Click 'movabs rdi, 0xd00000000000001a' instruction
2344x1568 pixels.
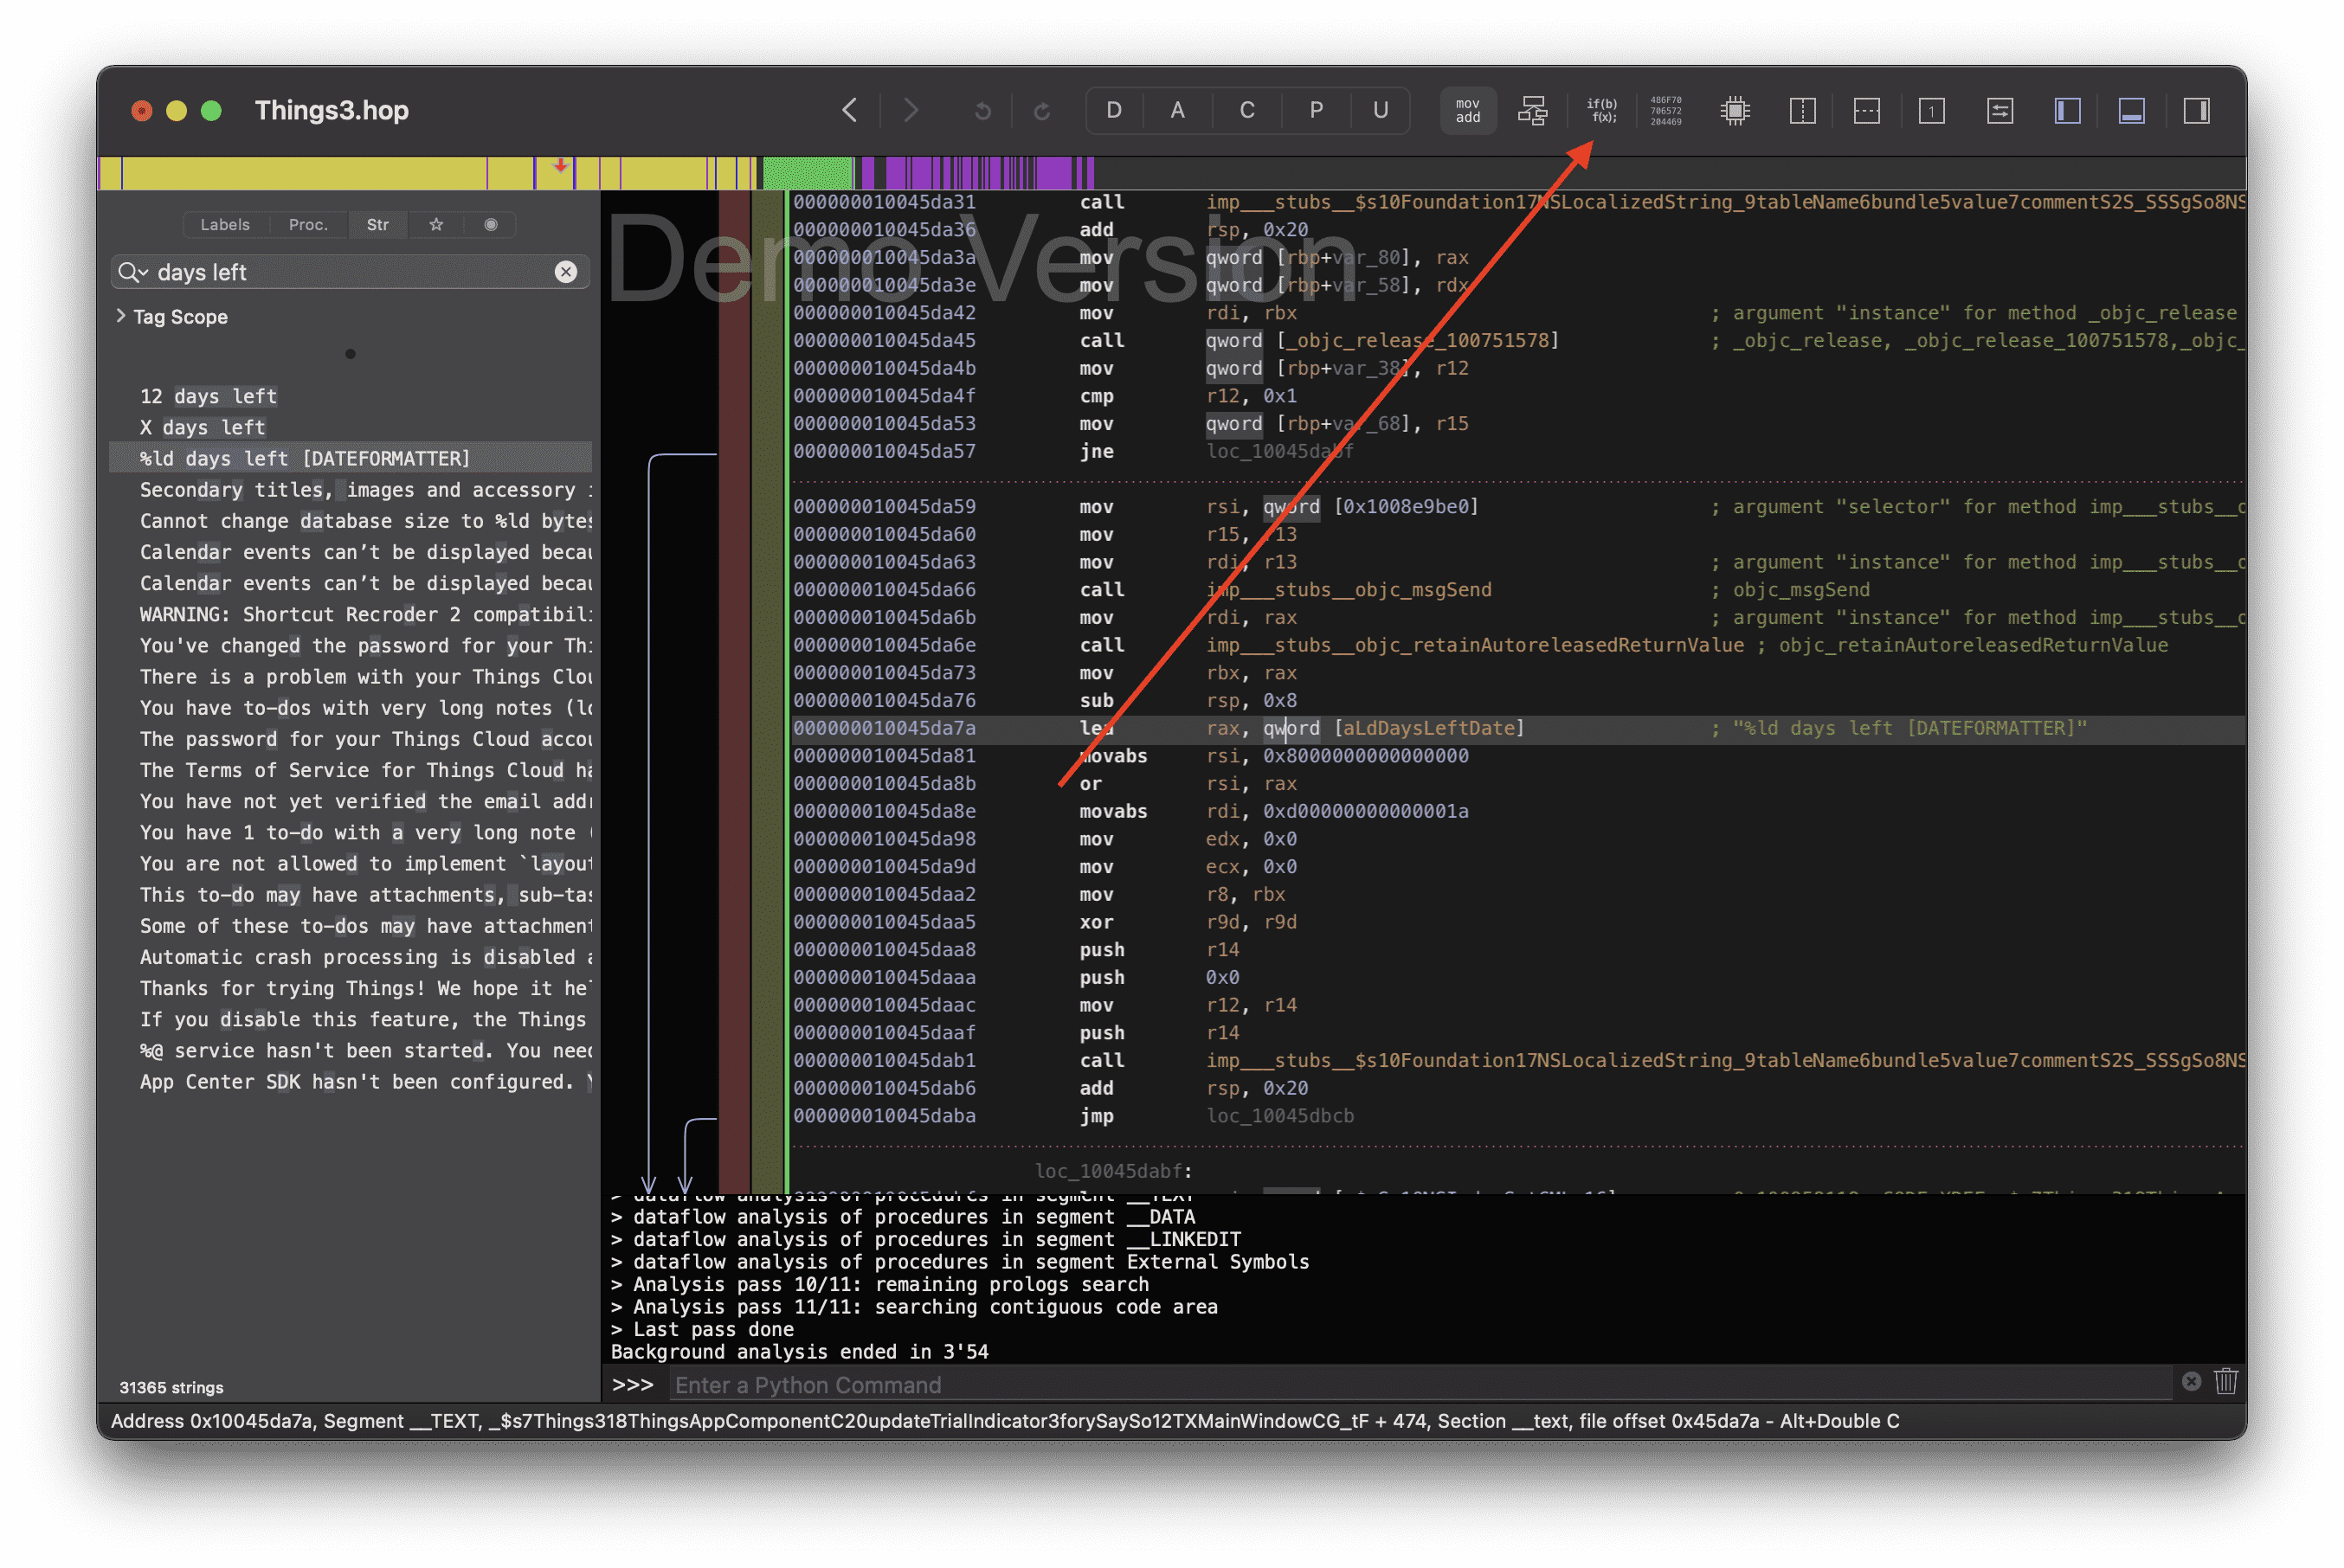tap(1273, 811)
